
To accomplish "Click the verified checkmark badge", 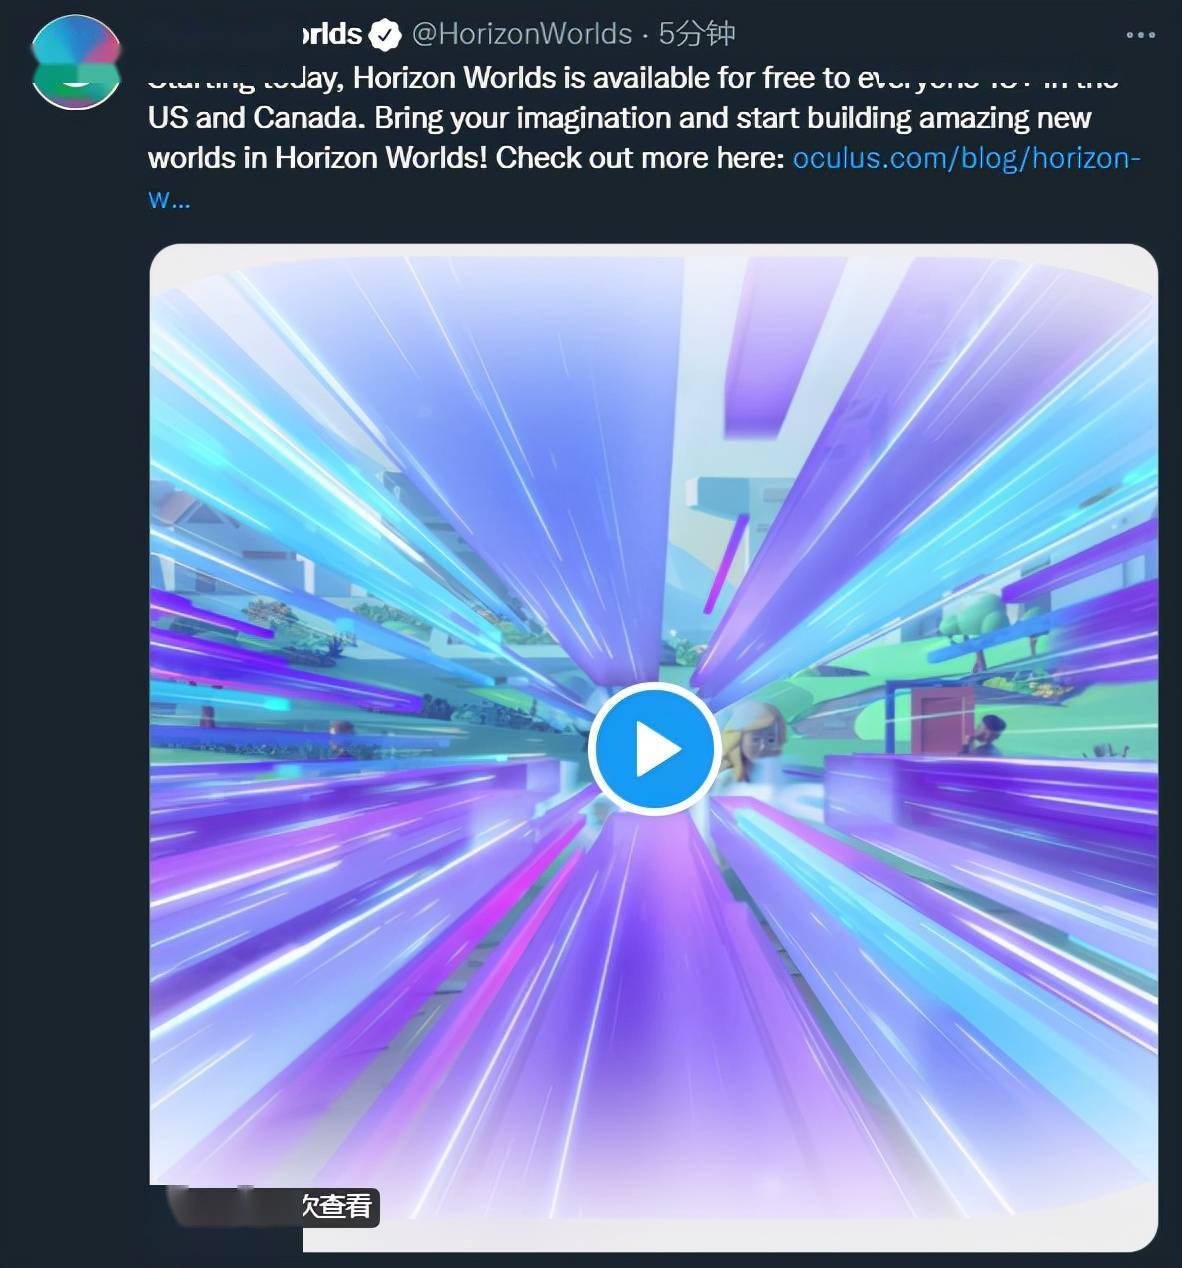I will click(385, 35).
